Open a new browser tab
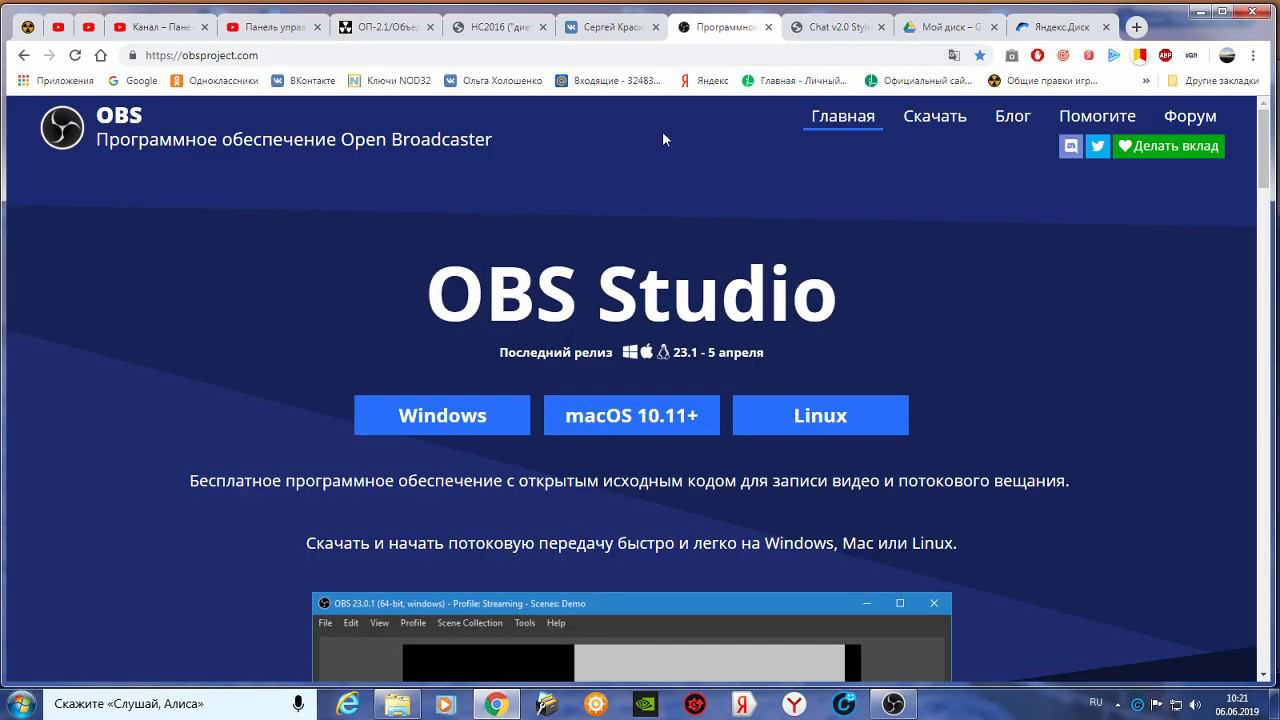 (1136, 27)
